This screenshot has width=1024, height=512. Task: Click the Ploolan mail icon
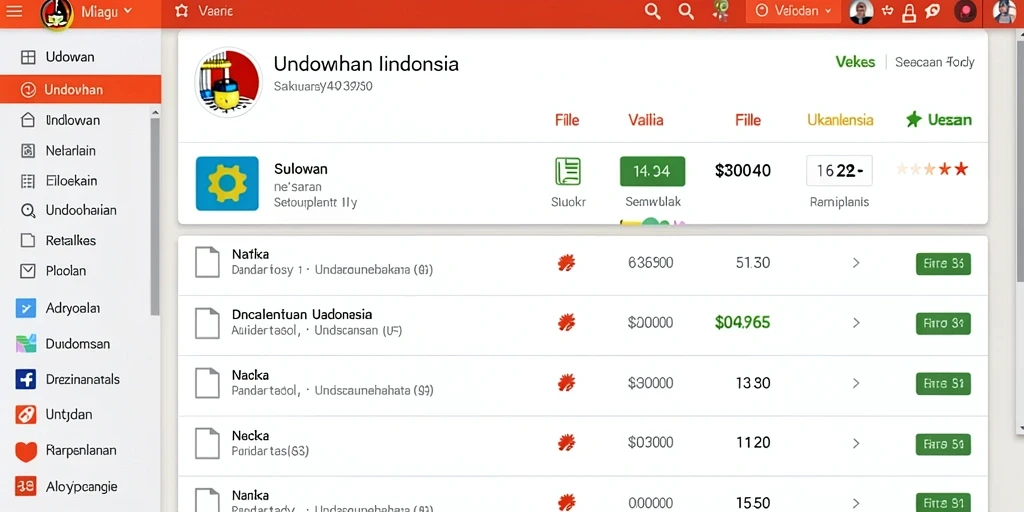click(27, 270)
